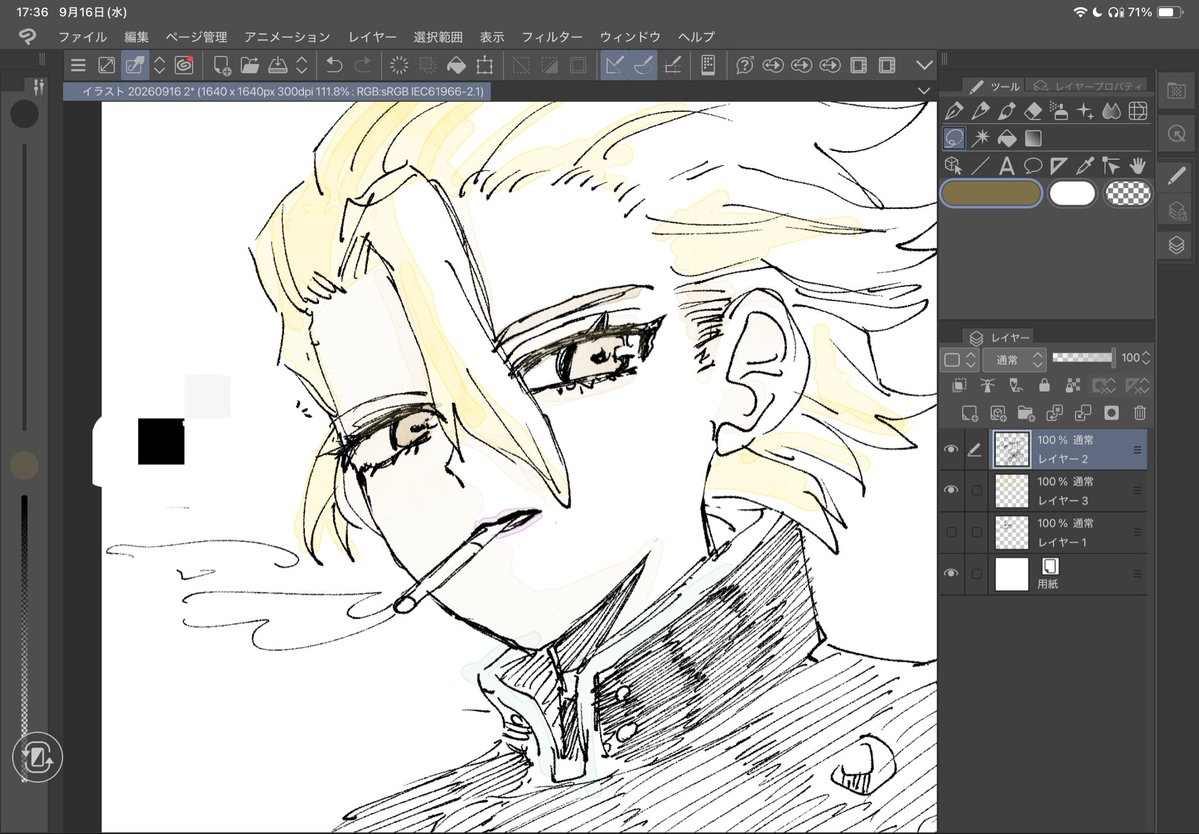
Task: Show hidden layer レイヤー 1
Action: point(951,532)
